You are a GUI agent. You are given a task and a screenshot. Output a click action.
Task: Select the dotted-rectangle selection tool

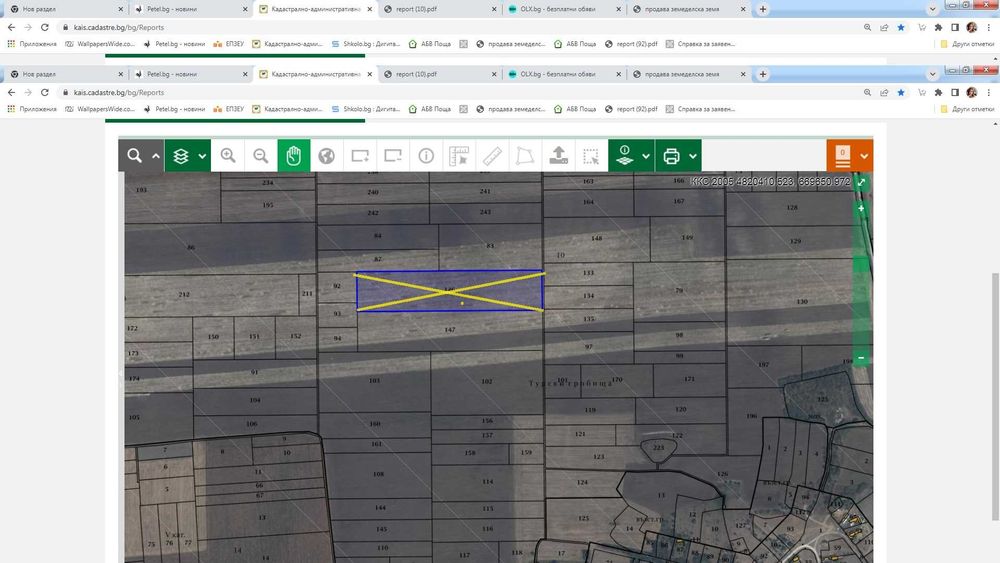click(591, 156)
